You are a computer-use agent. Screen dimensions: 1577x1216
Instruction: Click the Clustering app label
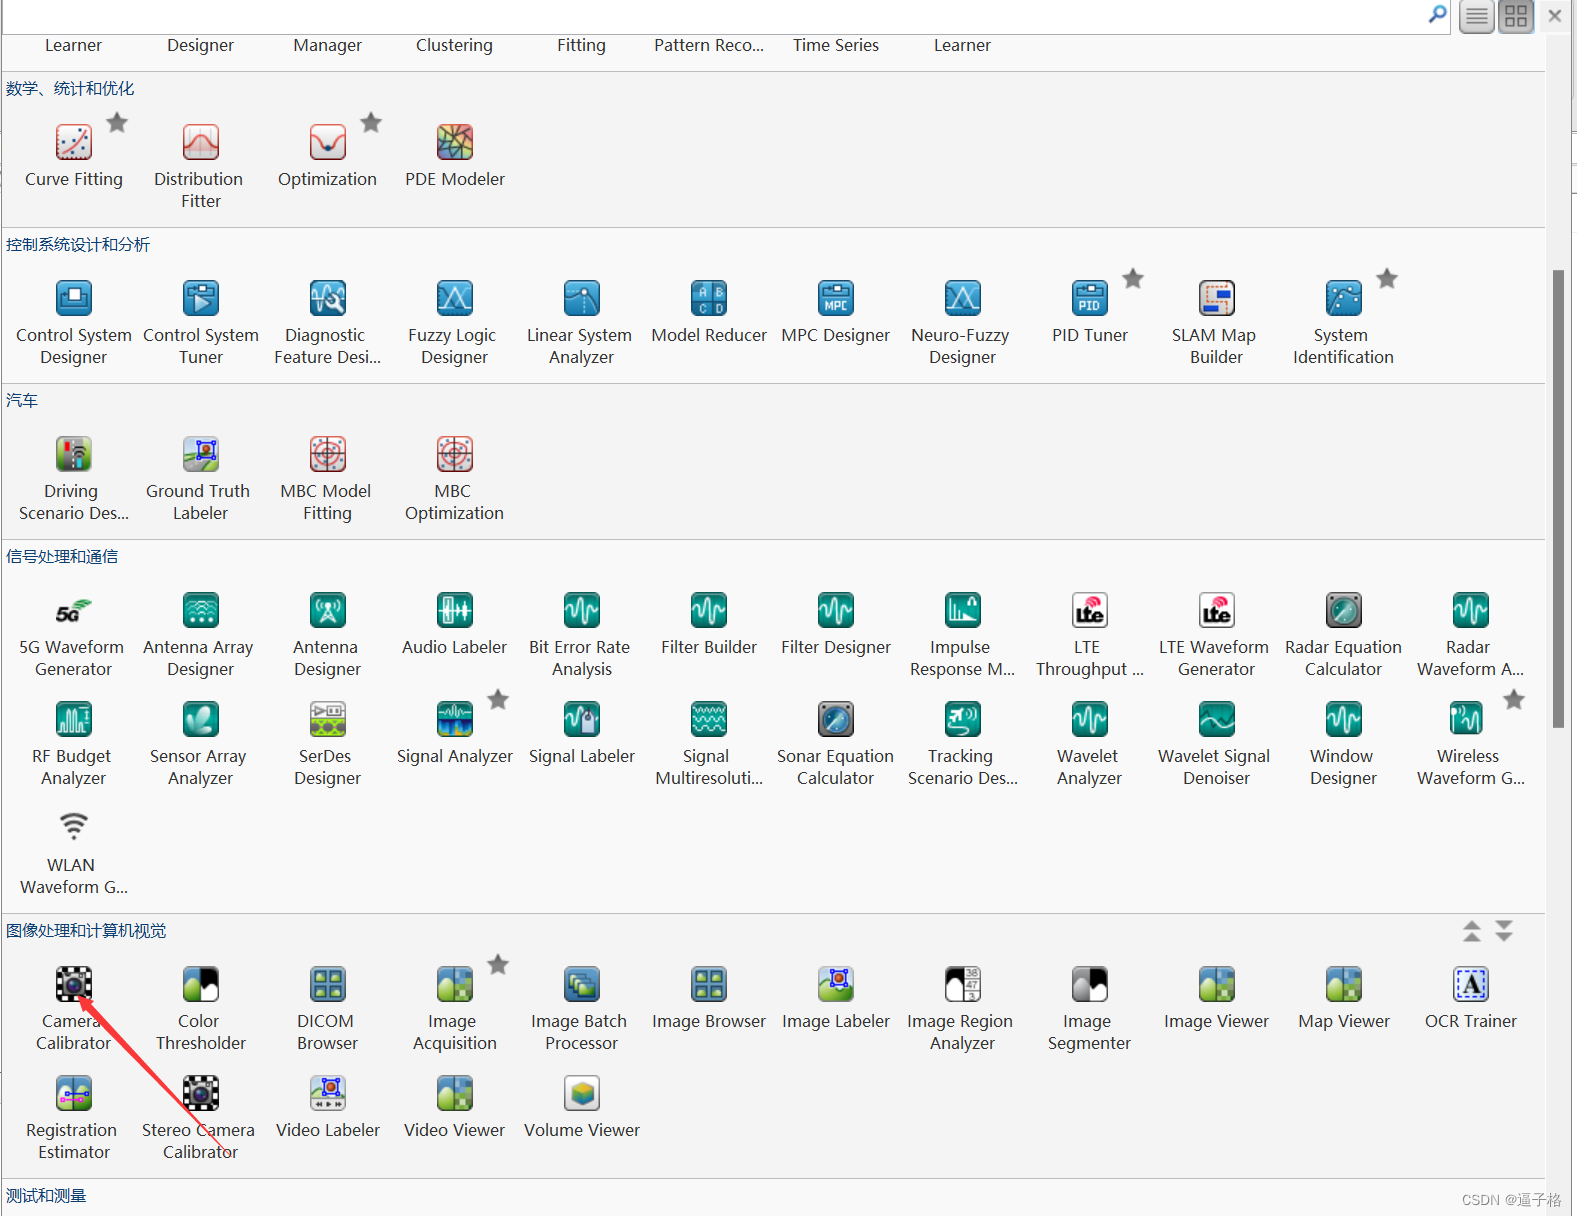455,45
